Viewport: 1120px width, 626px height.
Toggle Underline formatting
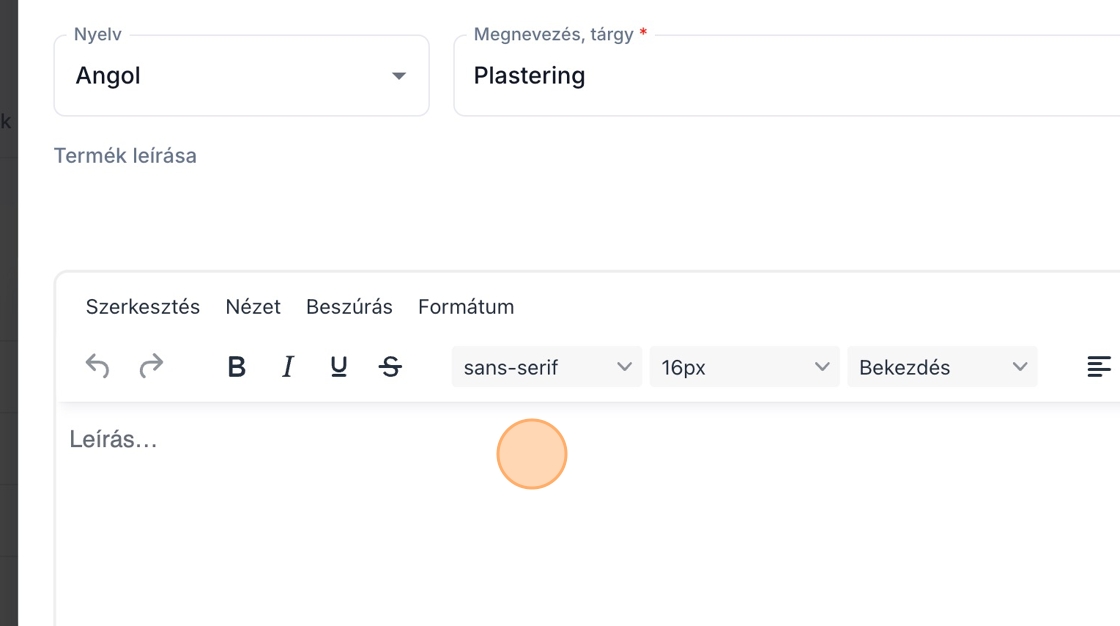(339, 367)
